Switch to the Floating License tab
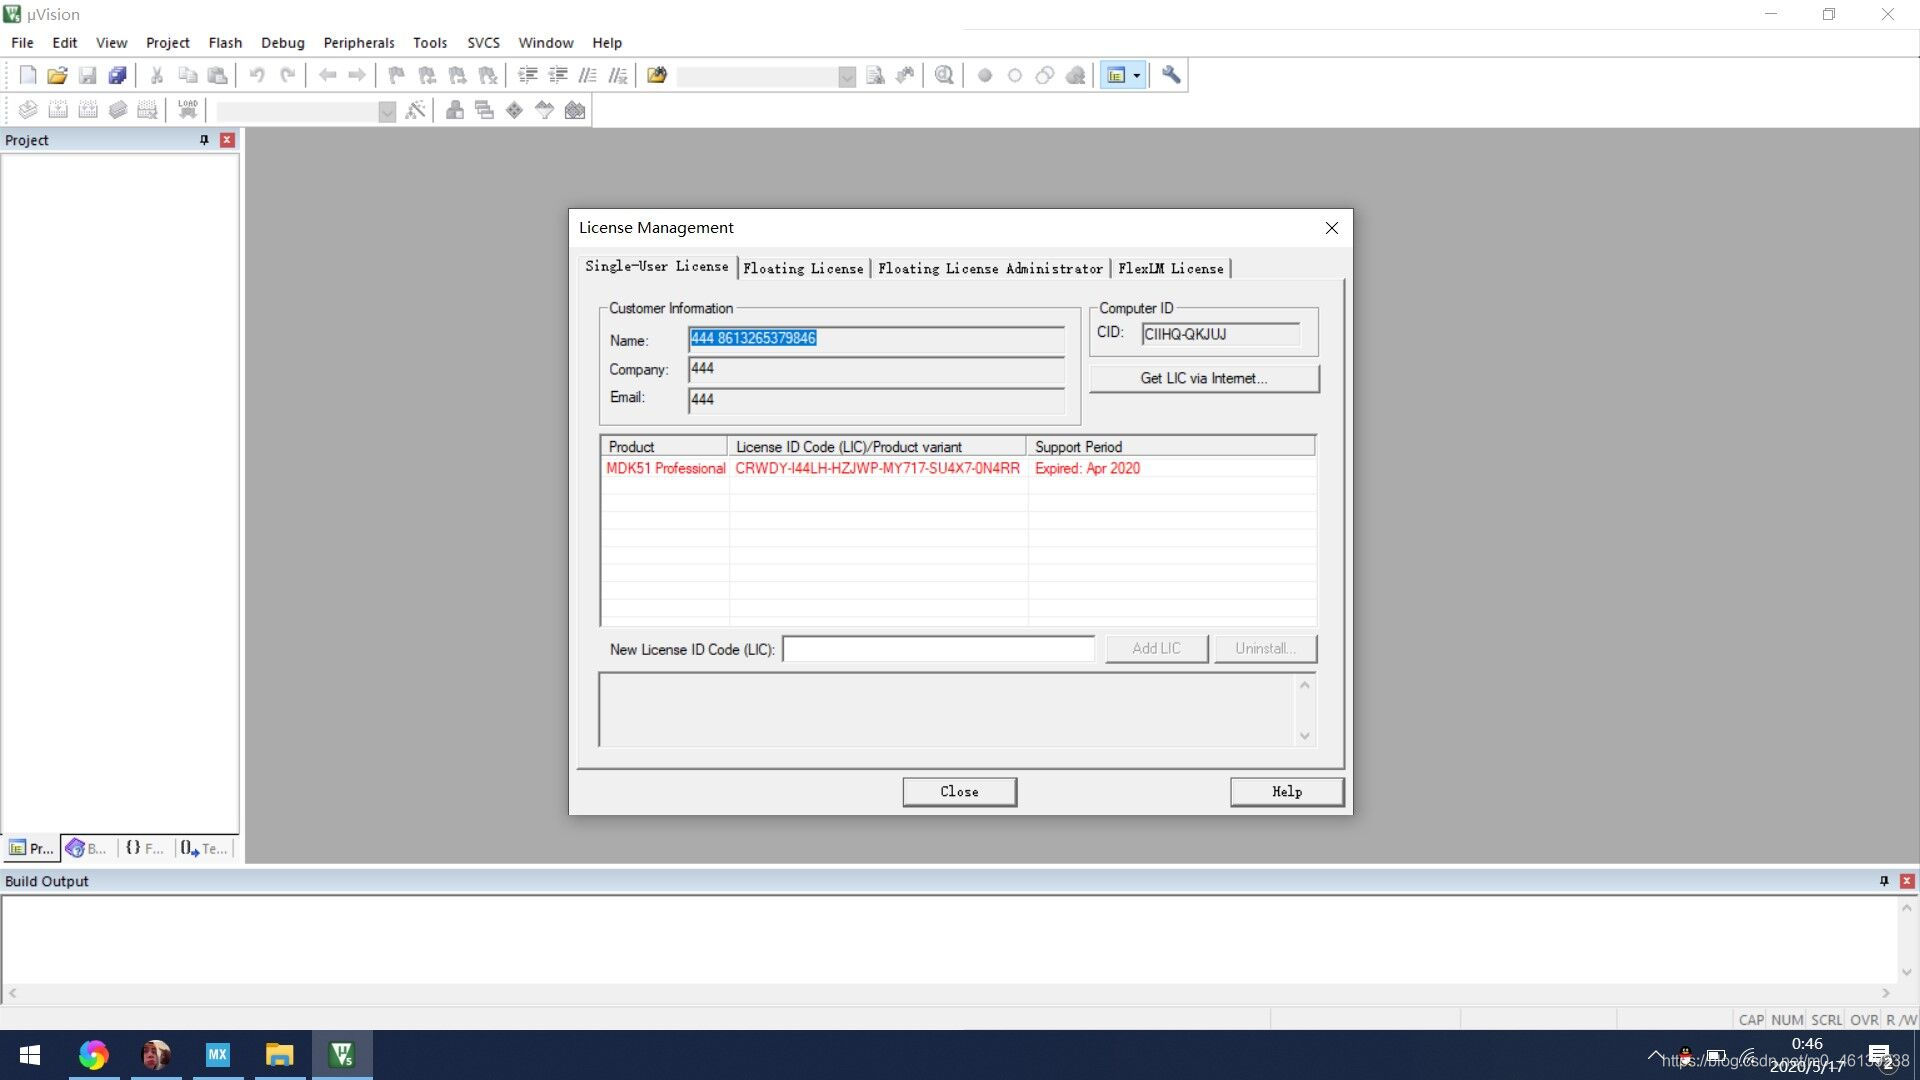Image resolution: width=1920 pixels, height=1080 pixels. pyautogui.click(x=803, y=268)
